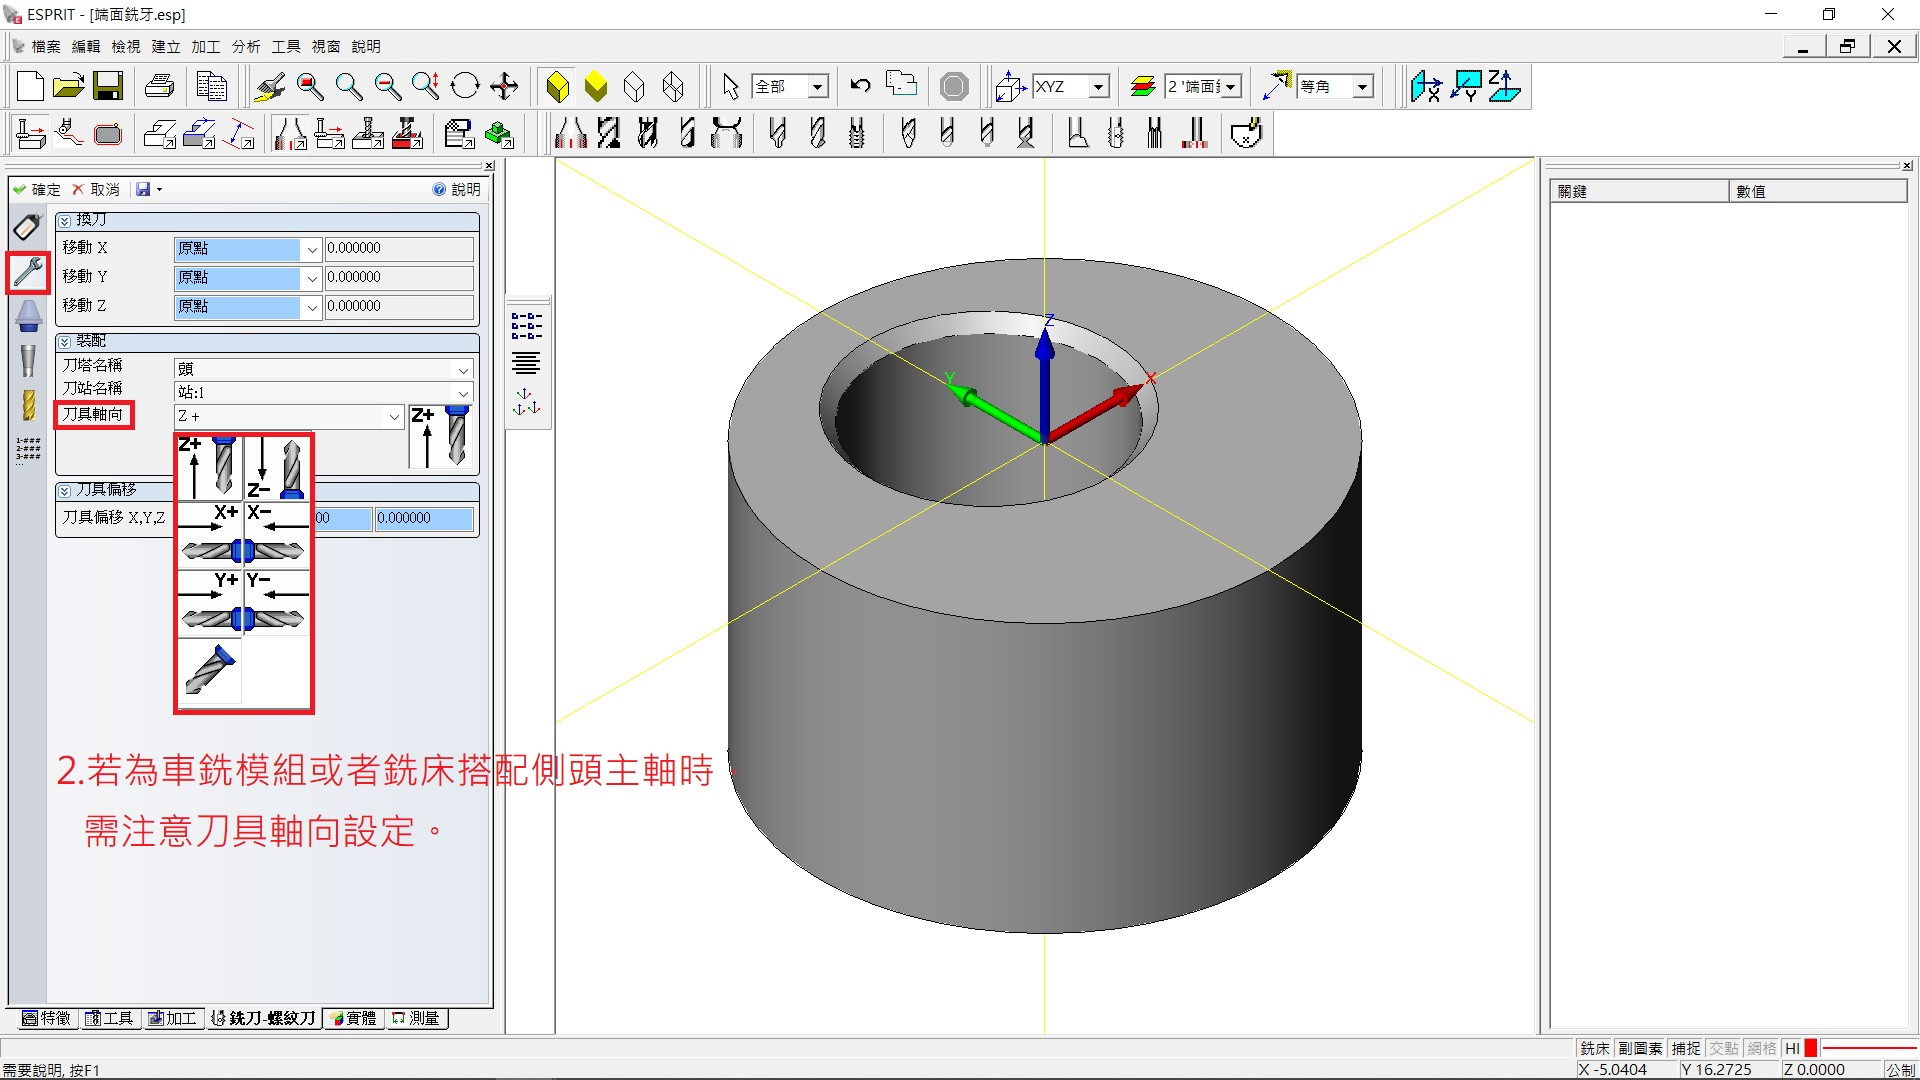Select the wrench assembly page icon

(28, 272)
